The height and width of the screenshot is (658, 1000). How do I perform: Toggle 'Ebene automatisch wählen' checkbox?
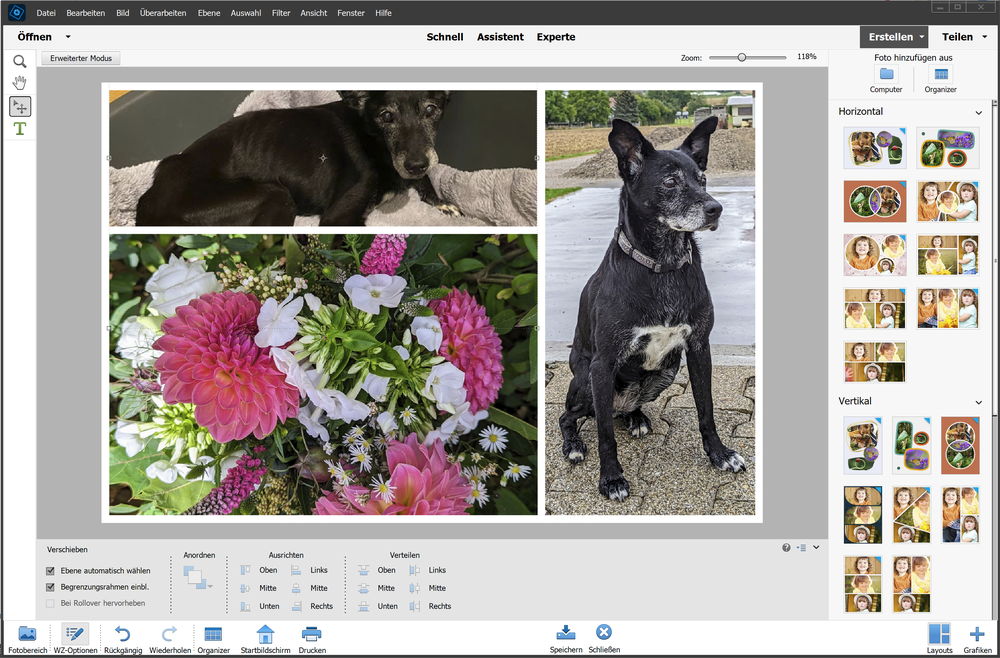[49, 570]
